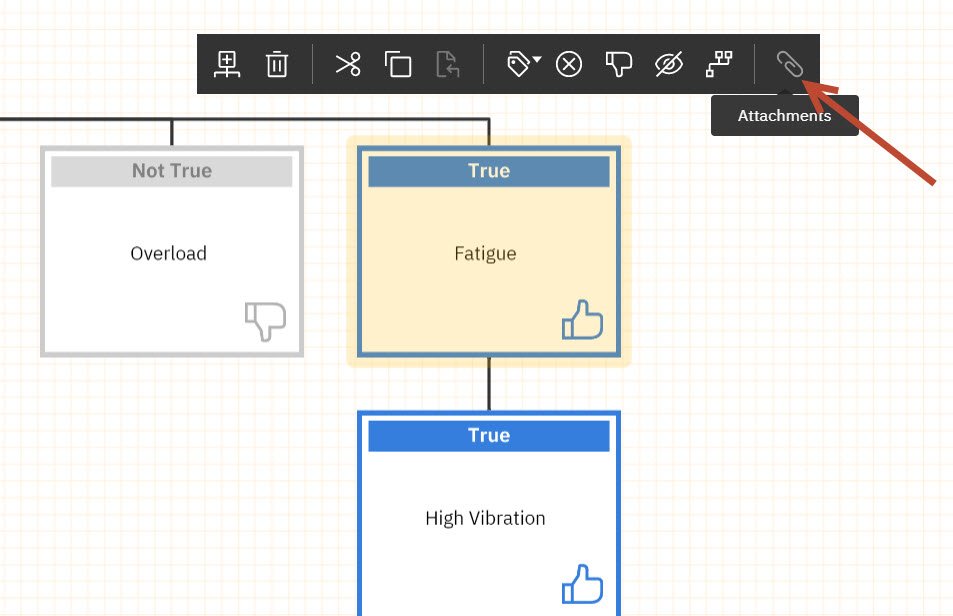Delete node using the trash icon
953x616 pixels.
pyautogui.click(x=277, y=64)
